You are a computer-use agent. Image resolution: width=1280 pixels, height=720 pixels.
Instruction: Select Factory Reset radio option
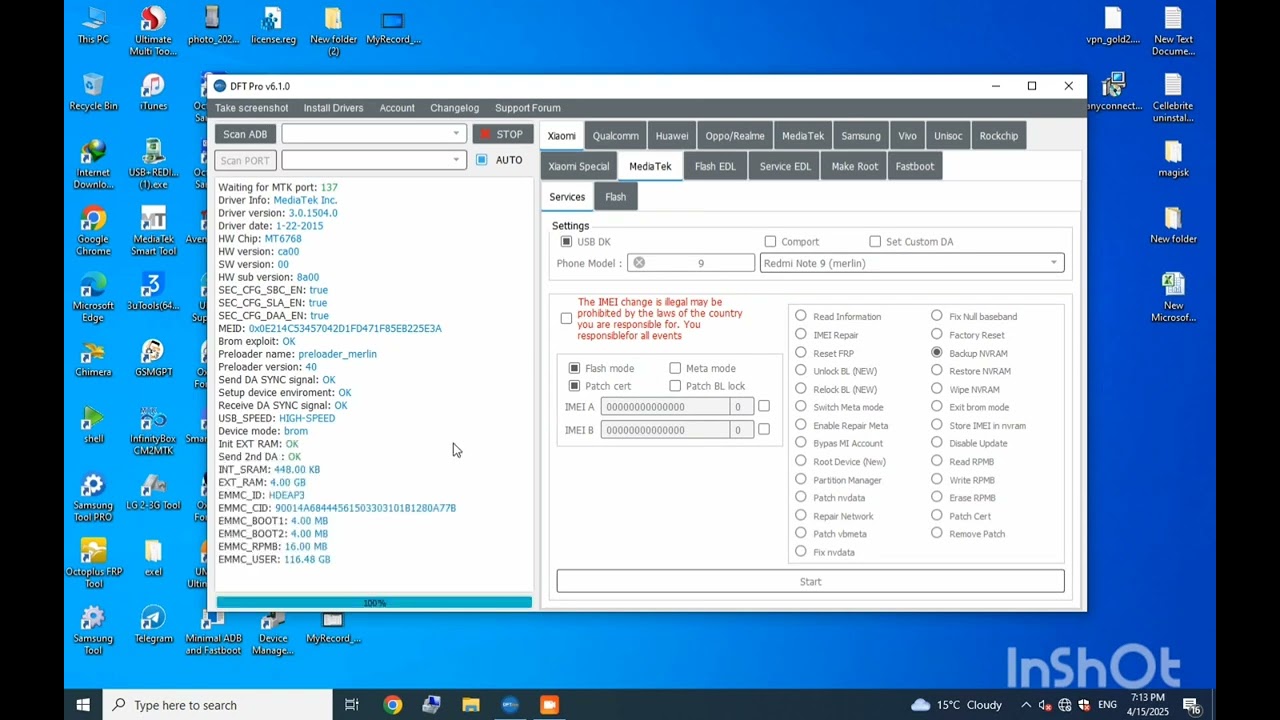(x=937, y=335)
